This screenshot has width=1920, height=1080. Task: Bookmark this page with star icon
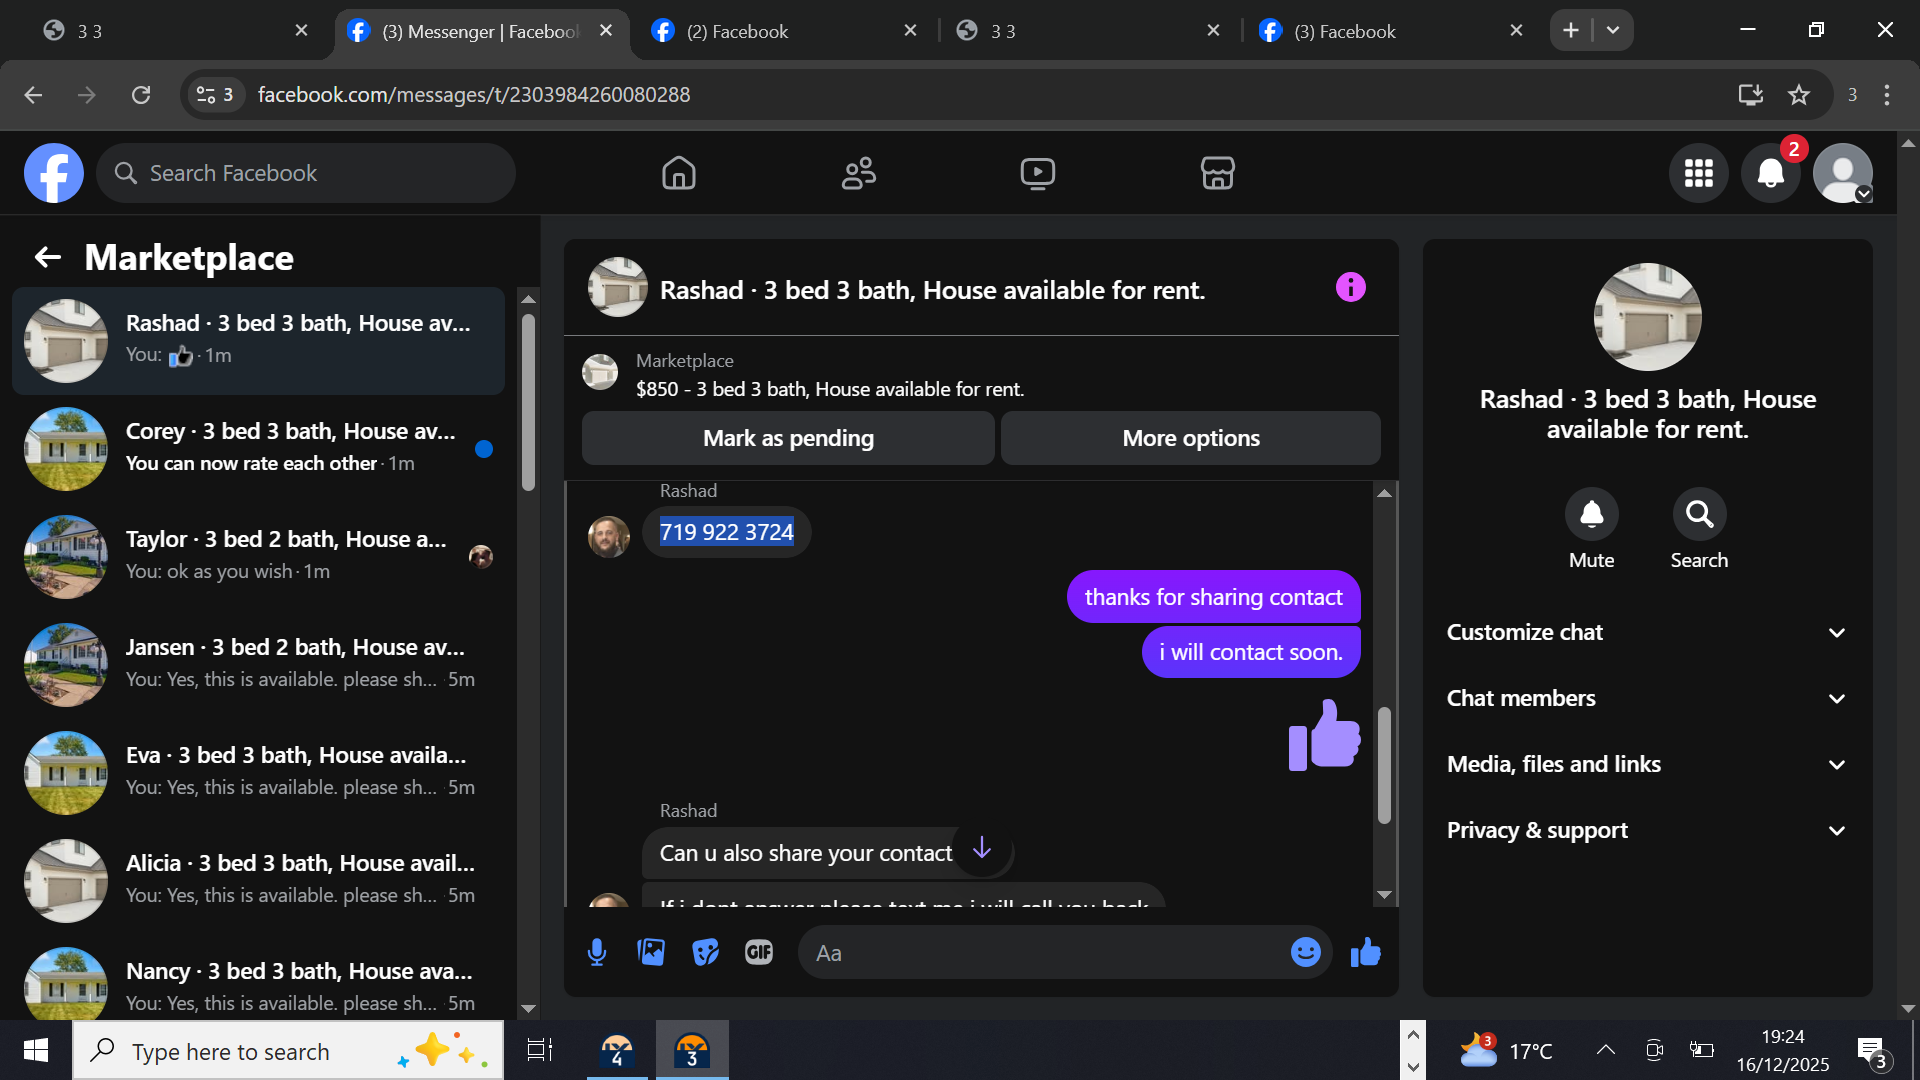click(1799, 95)
